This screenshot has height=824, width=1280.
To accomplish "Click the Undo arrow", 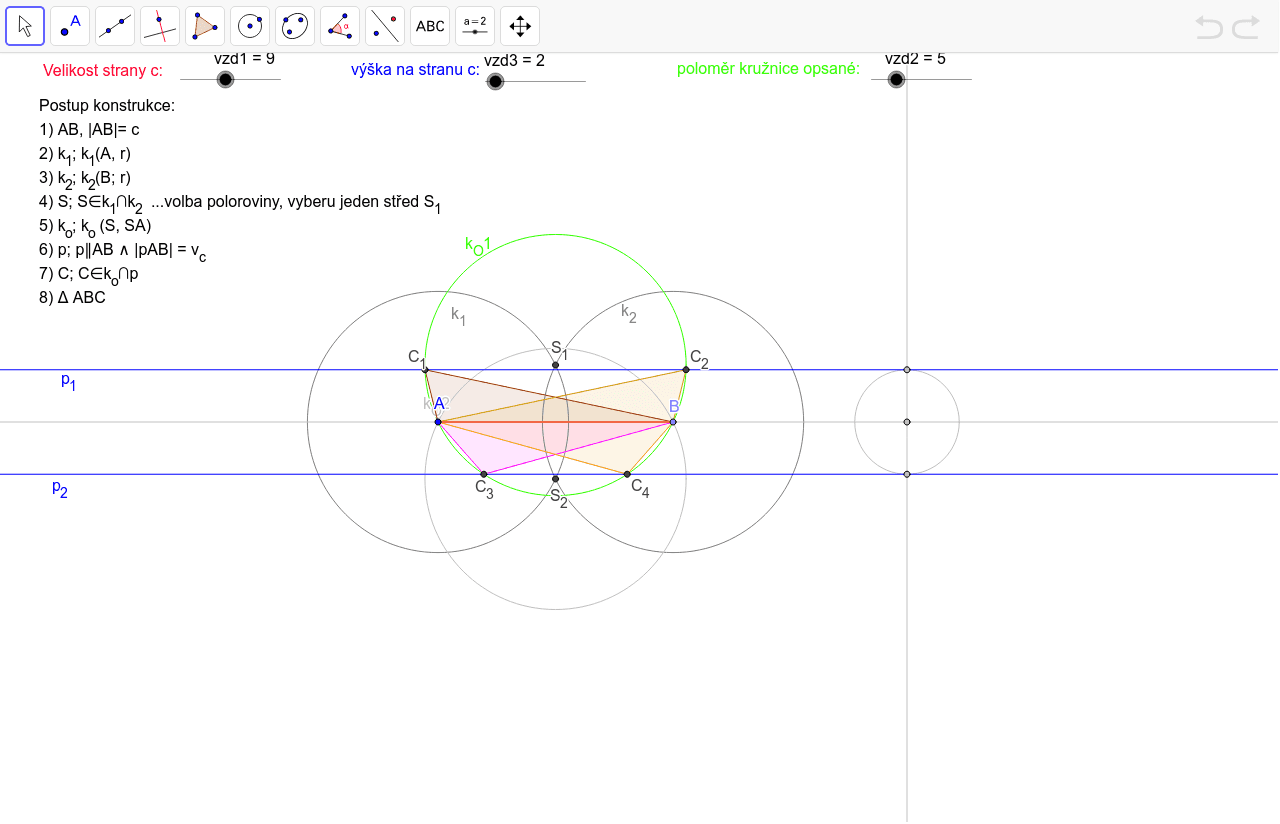I will [x=1209, y=27].
